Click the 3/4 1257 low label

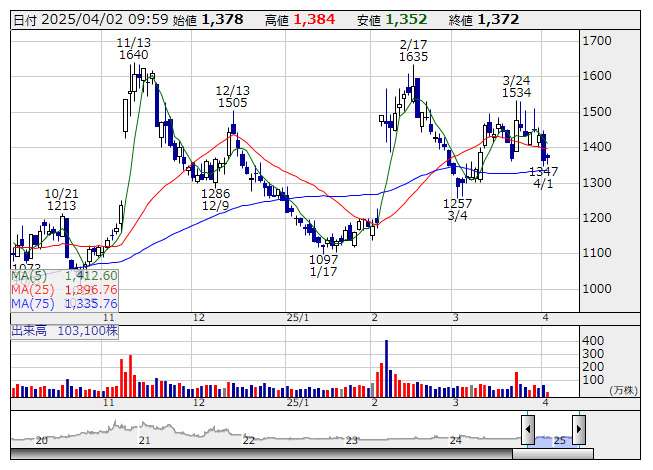(457, 209)
